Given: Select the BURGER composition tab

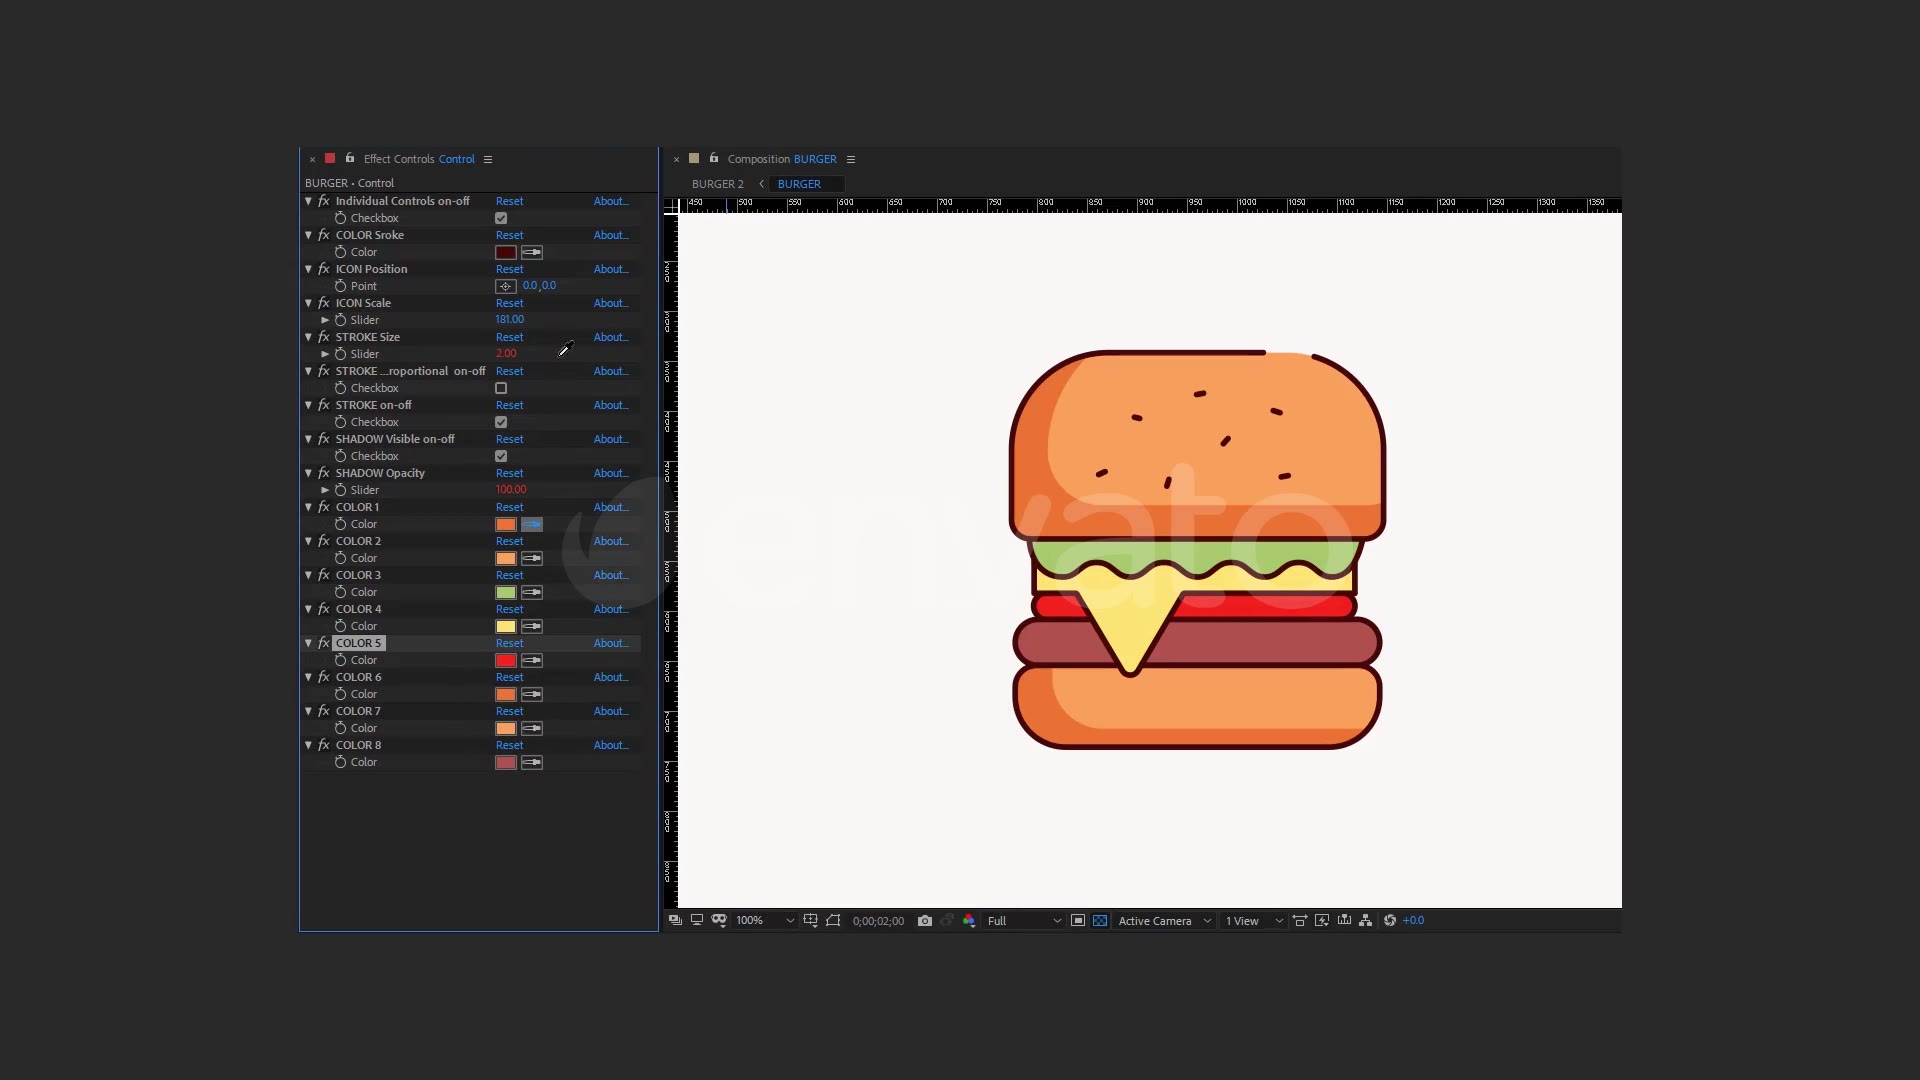Looking at the screenshot, I should click(798, 183).
